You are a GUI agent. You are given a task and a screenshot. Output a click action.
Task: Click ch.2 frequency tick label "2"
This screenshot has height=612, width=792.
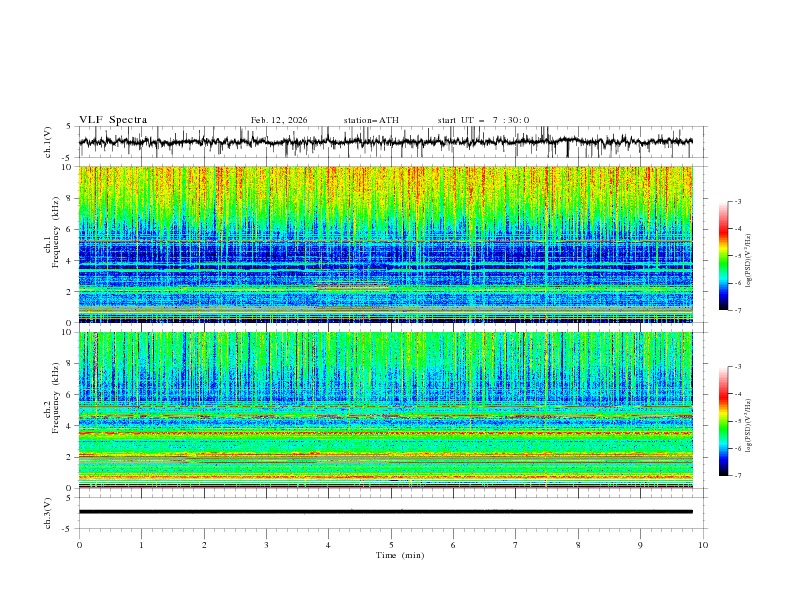point(70,457)
